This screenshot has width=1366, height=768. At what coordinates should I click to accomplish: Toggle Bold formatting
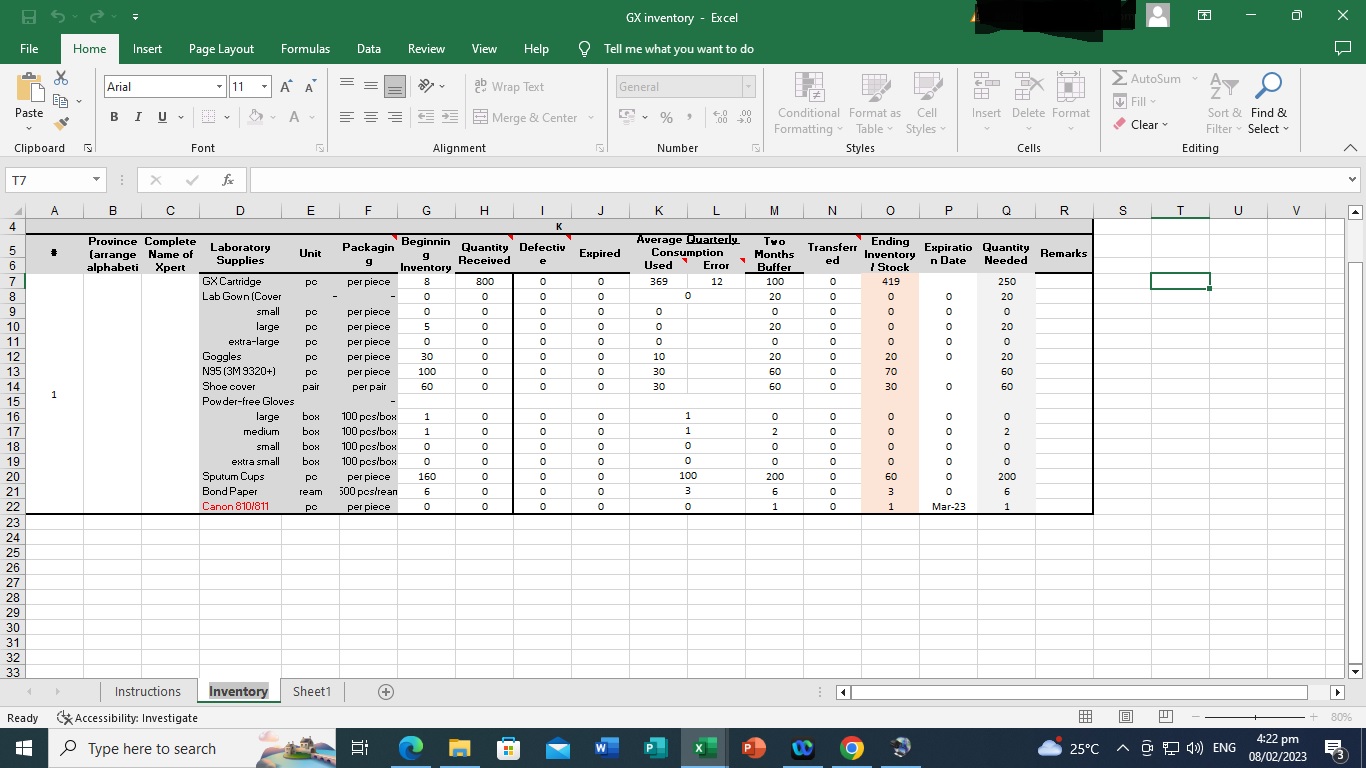click(114, 117)
